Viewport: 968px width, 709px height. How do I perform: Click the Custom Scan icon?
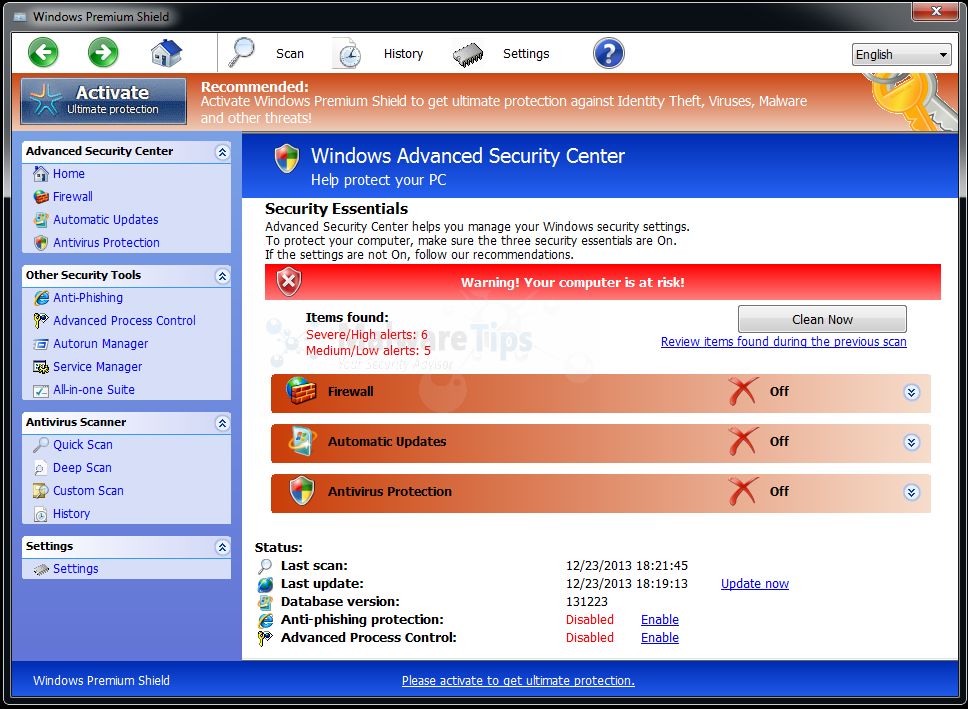point(41,491)
